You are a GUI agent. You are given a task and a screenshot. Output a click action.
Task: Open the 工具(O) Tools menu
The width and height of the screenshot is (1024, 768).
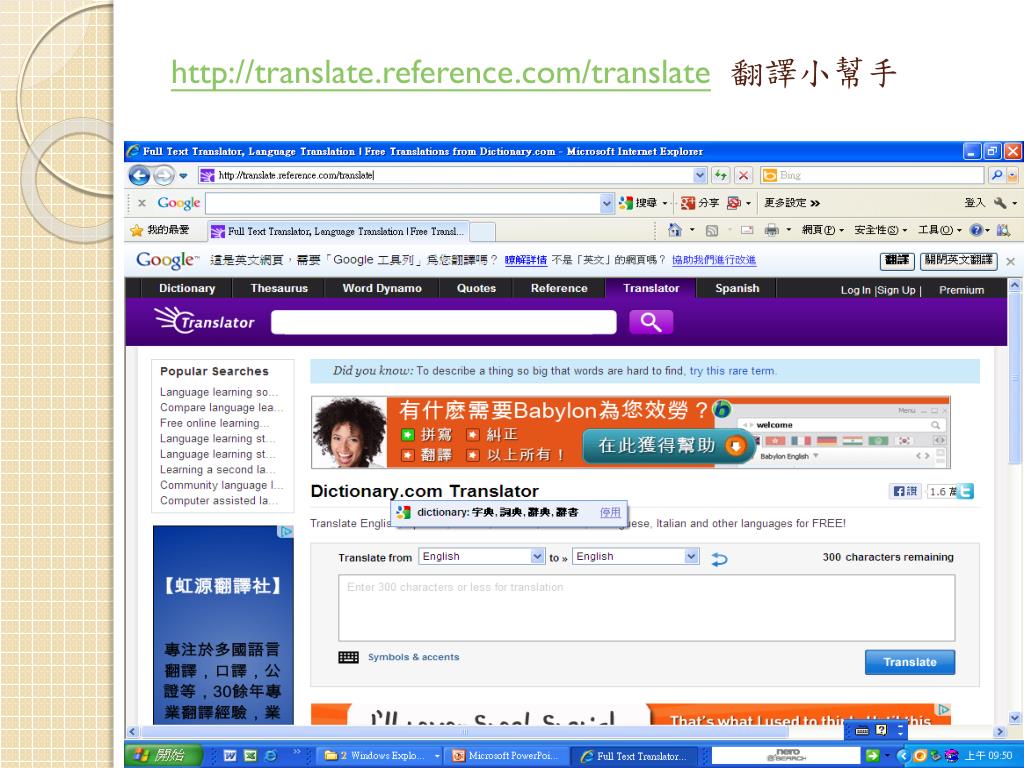tap(939, 230)
